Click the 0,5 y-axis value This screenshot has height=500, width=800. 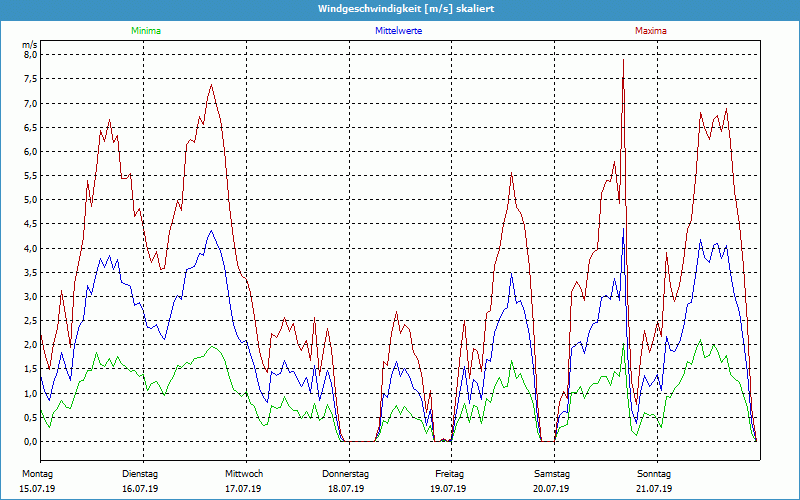[x=31, y=417]
